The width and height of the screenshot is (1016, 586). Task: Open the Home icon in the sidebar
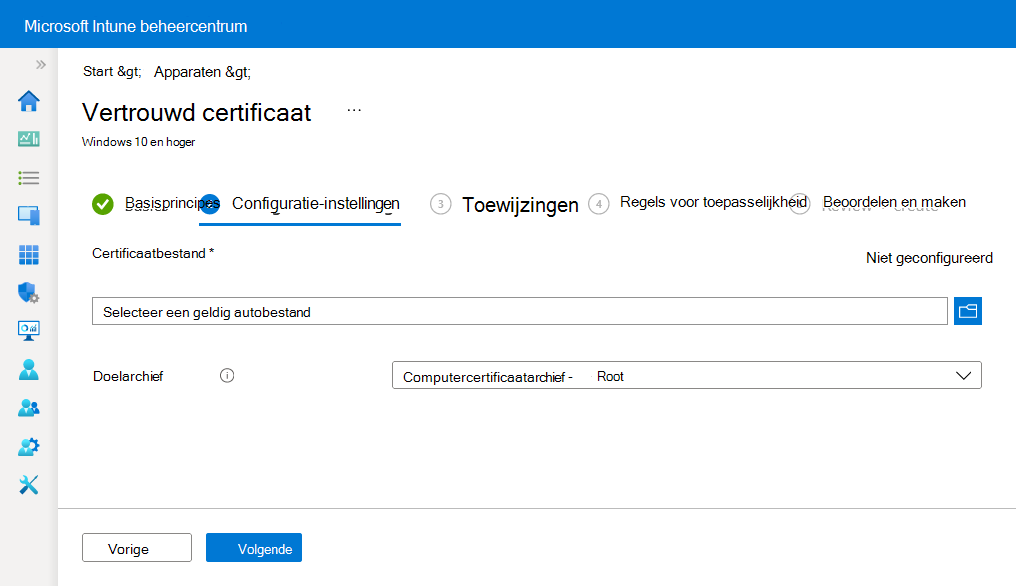pos(29,100)
